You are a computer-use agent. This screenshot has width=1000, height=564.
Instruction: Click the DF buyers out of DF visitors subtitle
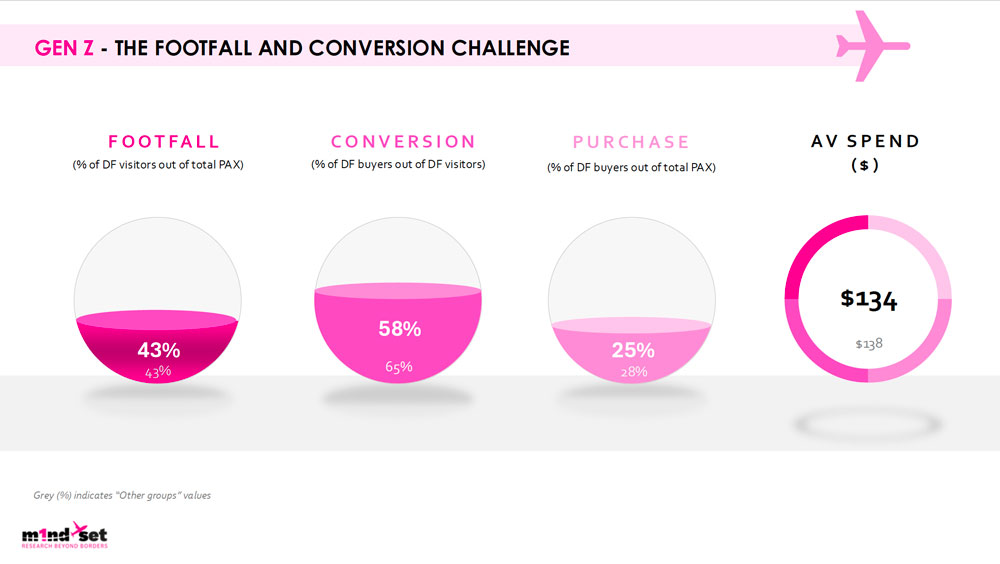pyautogui.click(x=398, y=165)
